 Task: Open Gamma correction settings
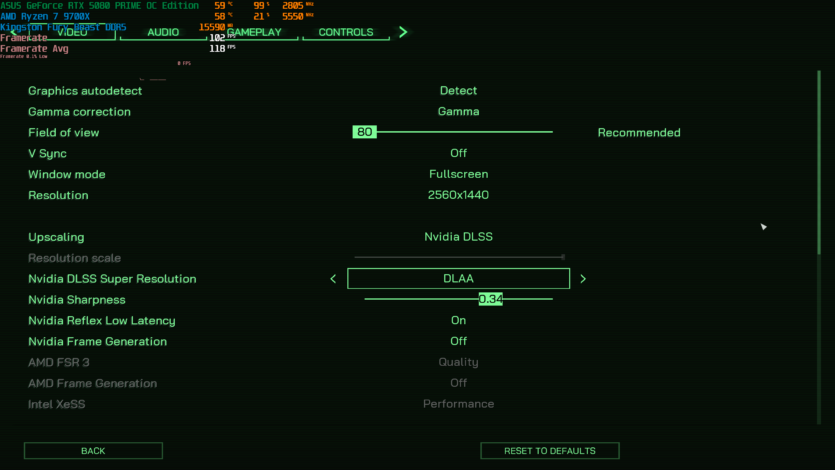pyautogui.click(x=459, y=111)
